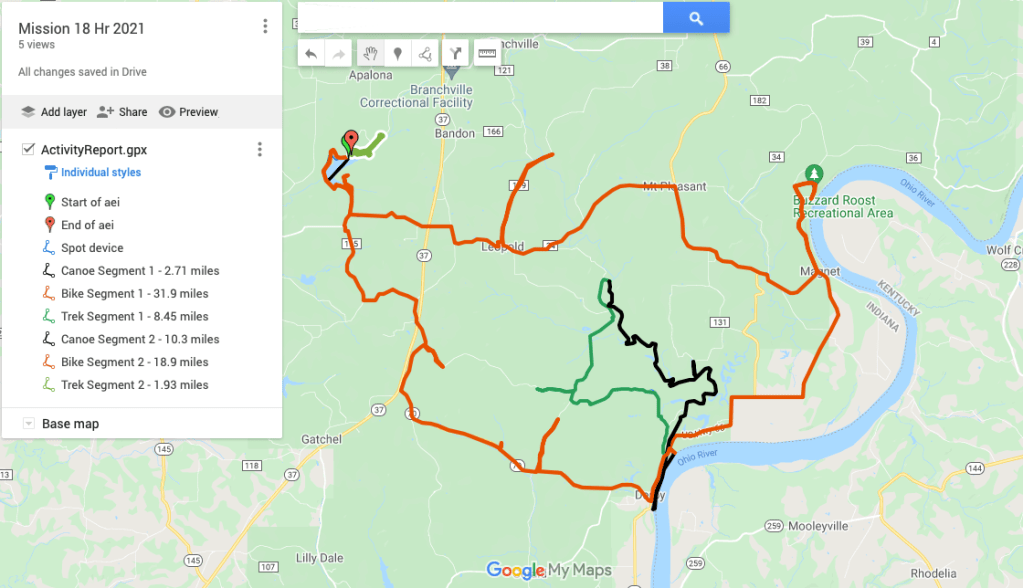Select the Add marker tool
Screen dimensions: 1023x588
(397, 54)
